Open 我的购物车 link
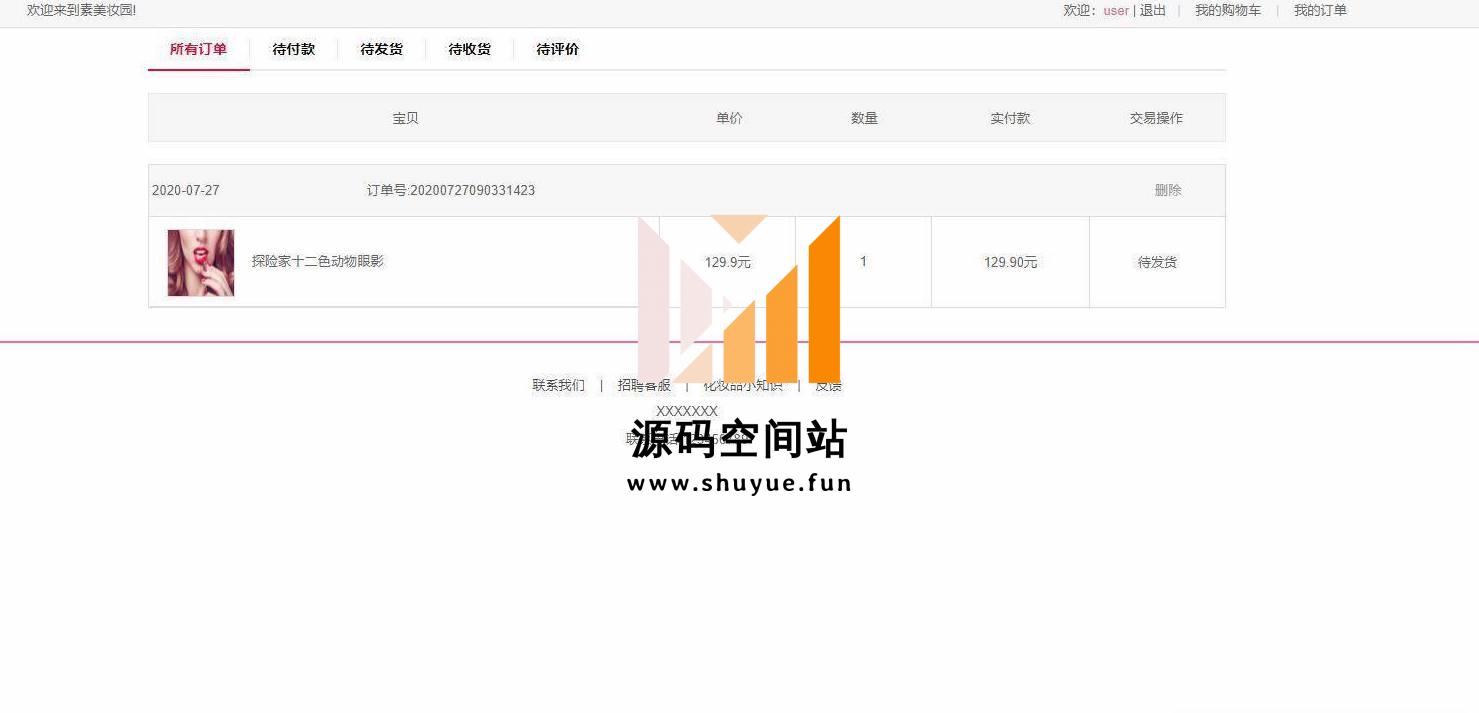 (x=1228, y=11)
